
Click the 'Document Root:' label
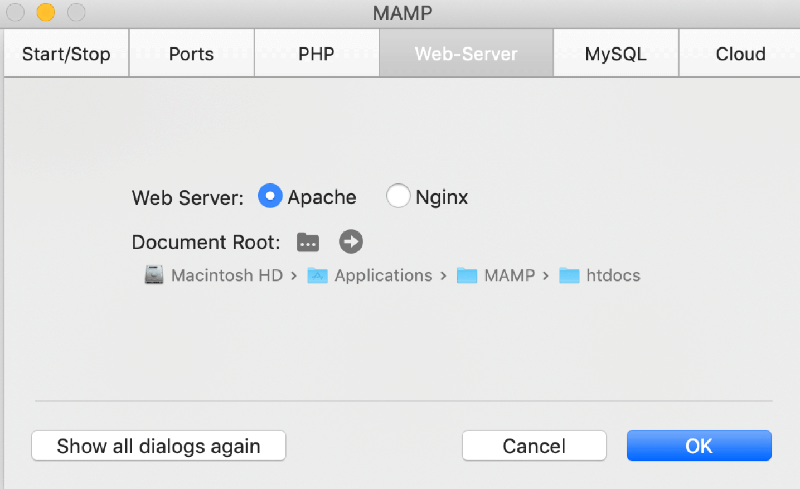[x=206, y=242]
